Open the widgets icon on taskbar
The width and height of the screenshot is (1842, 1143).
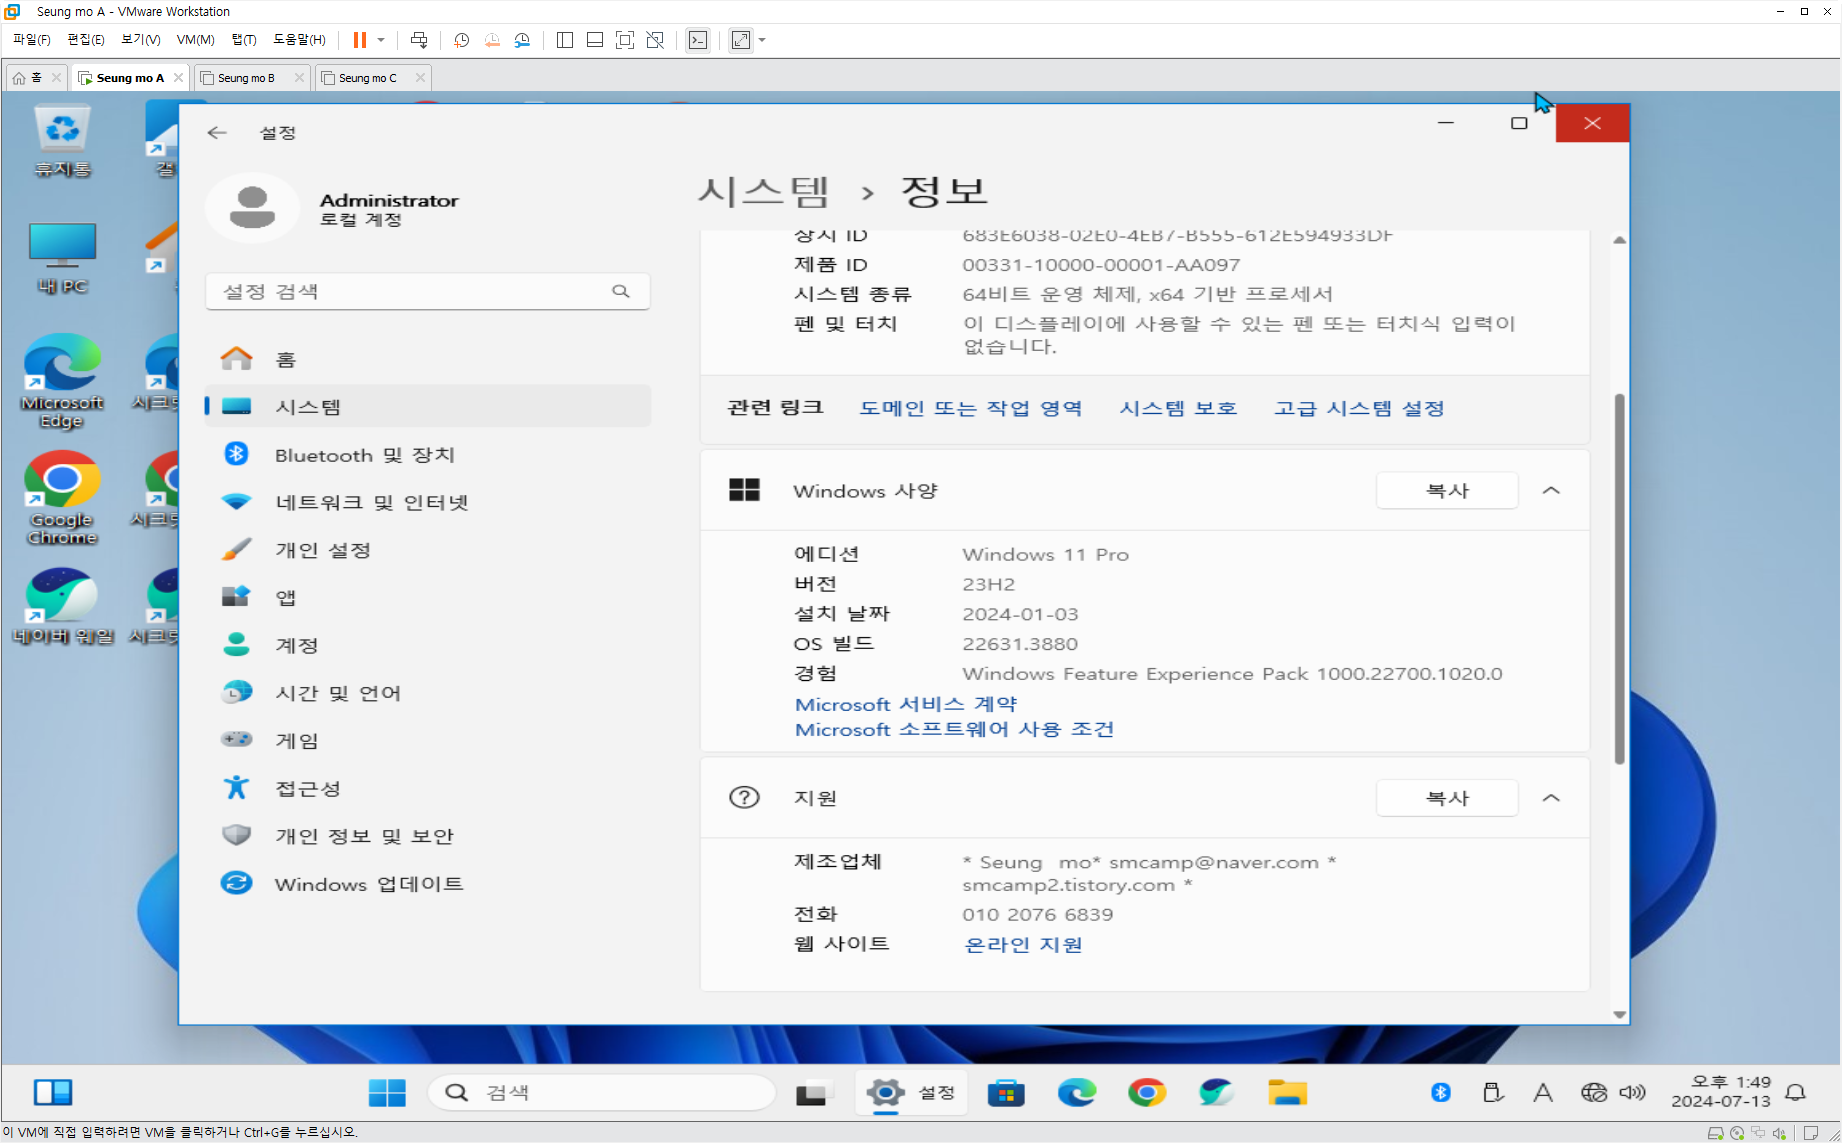pos(53,1092)
